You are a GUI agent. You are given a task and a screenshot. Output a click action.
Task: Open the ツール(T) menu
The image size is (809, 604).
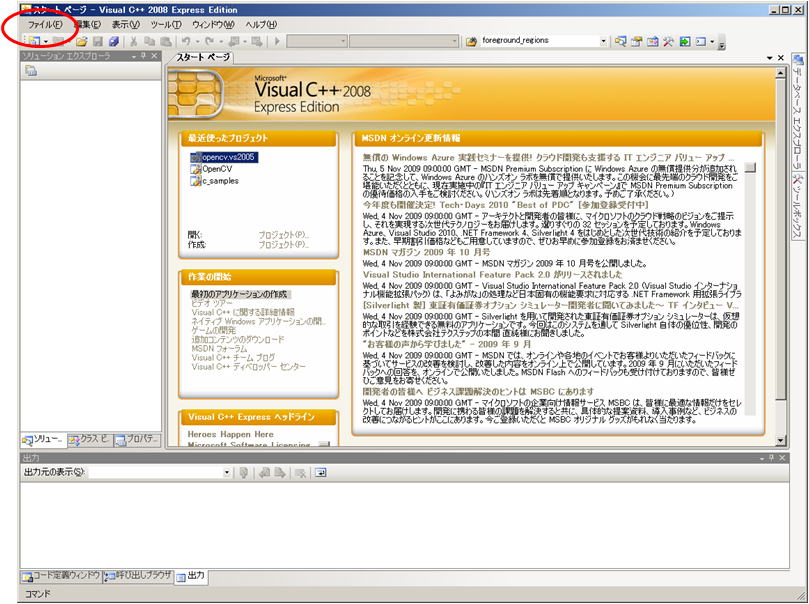[166, 24]
